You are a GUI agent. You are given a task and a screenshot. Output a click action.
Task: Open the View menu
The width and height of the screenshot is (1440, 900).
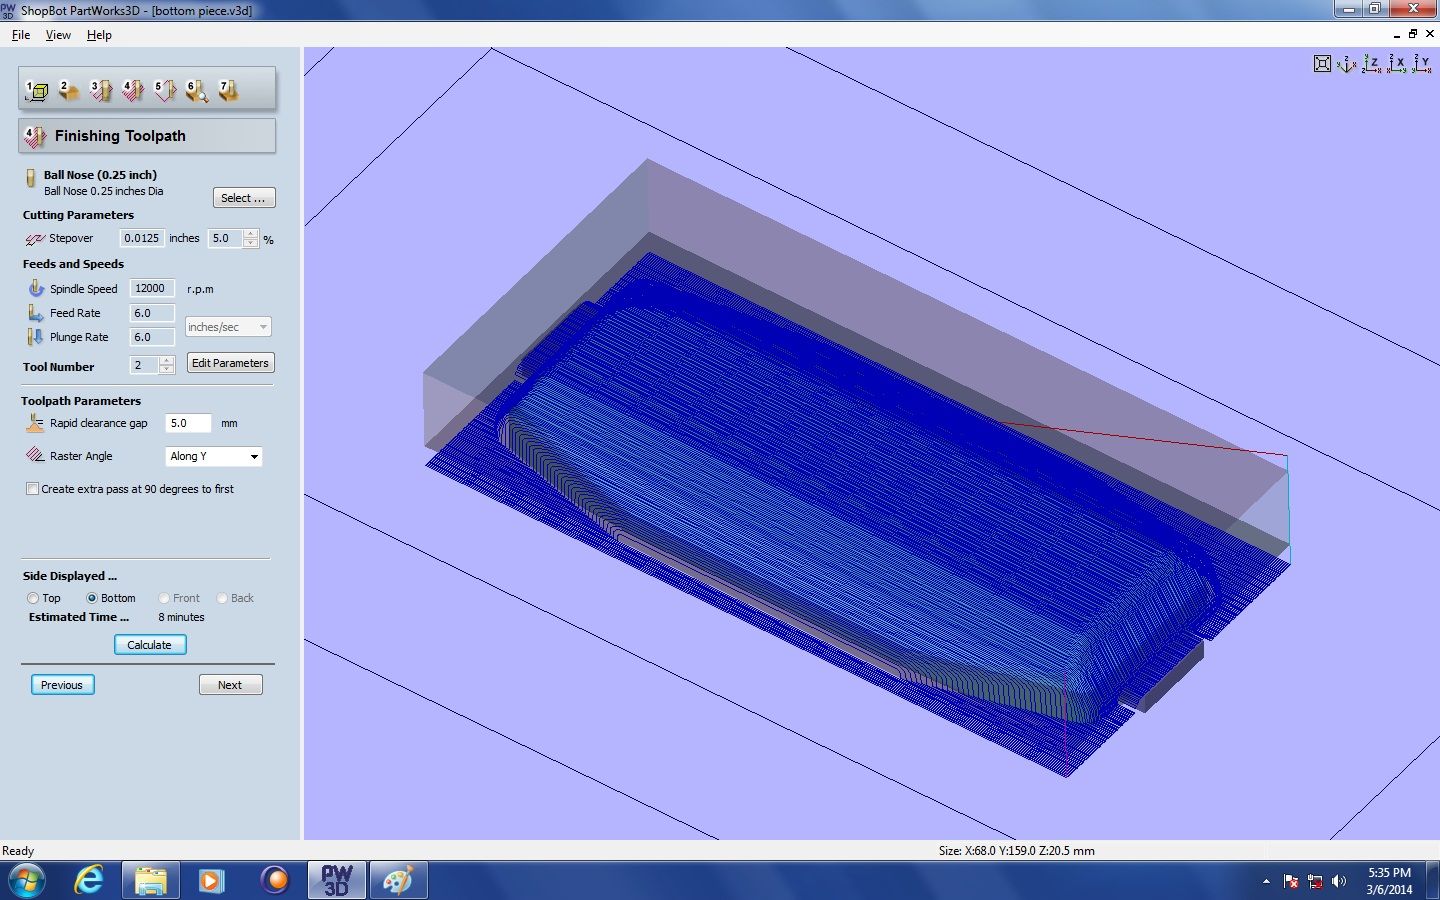point(57,34)
